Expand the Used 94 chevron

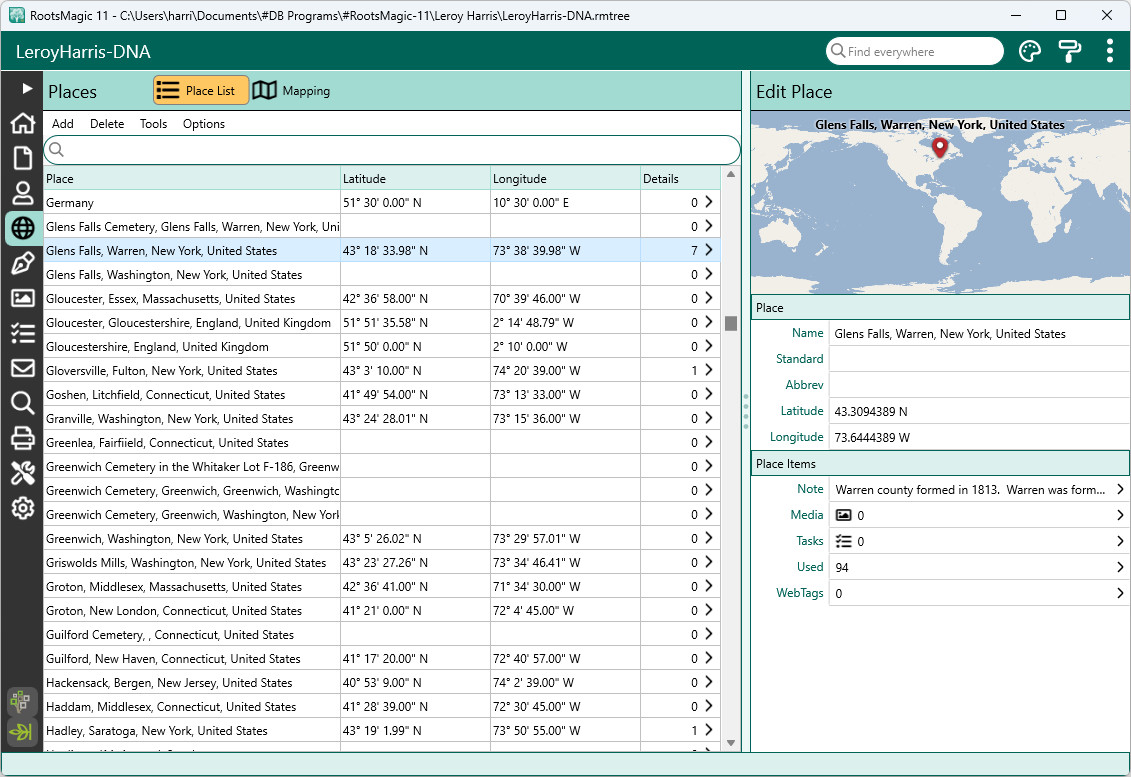click(x=1120, y=567)
